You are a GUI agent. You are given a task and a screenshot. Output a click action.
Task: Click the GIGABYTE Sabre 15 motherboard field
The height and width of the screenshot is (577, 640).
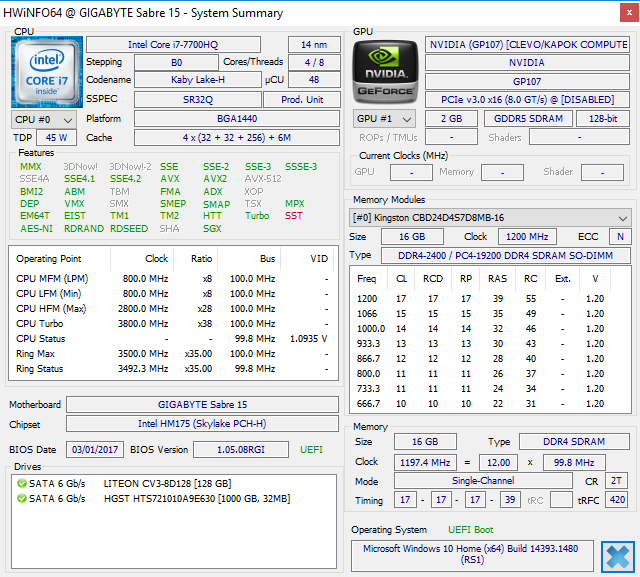[x=202, y=404]
